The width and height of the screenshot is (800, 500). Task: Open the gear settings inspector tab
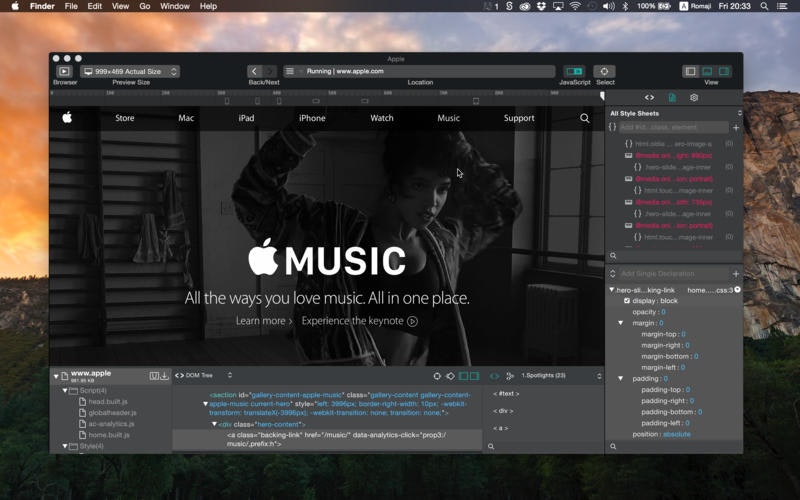[x=694, y=97]
